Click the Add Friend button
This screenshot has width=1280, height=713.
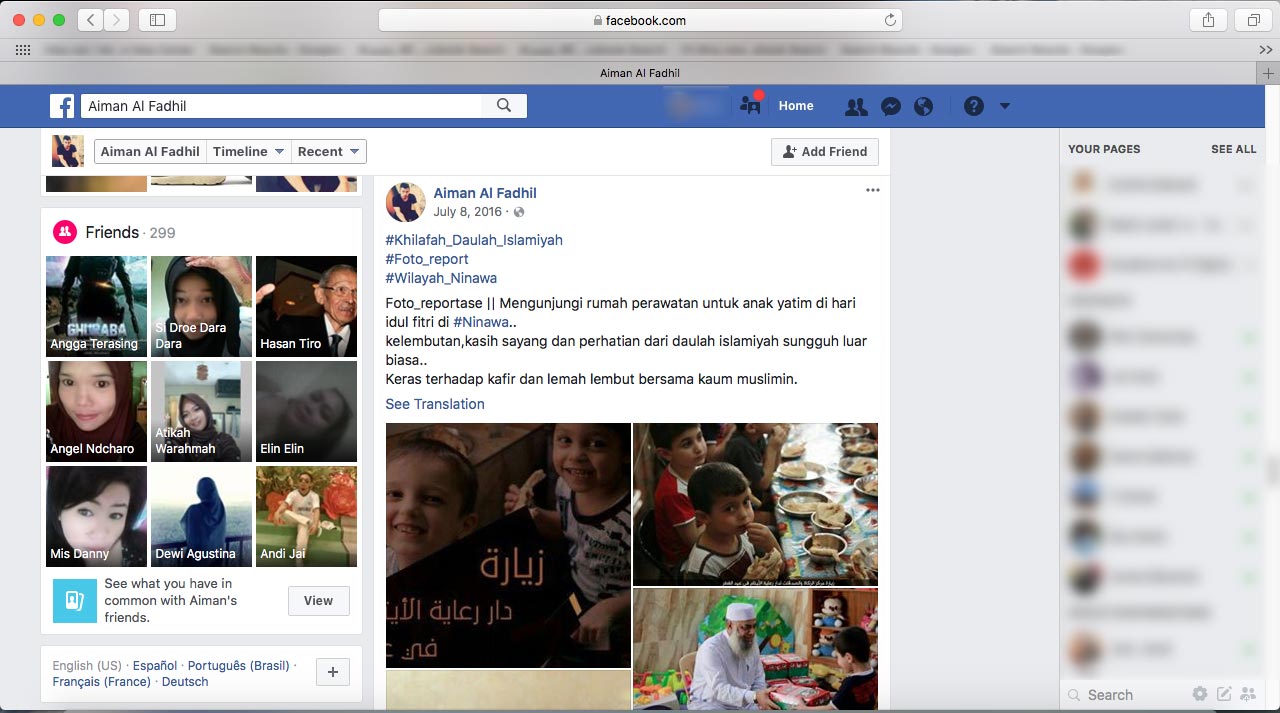[x=824, y=152]
